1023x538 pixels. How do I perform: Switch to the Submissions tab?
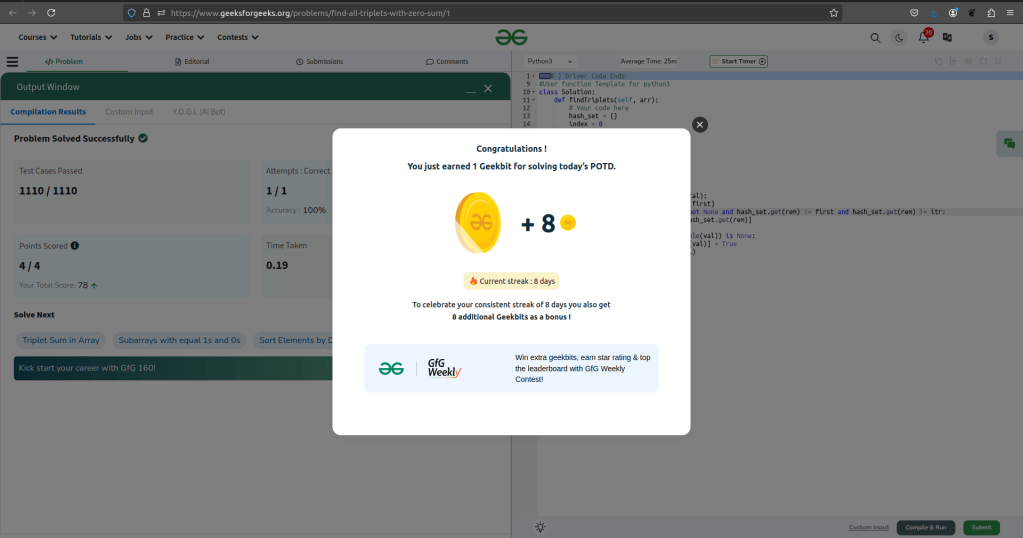(320, 62)
